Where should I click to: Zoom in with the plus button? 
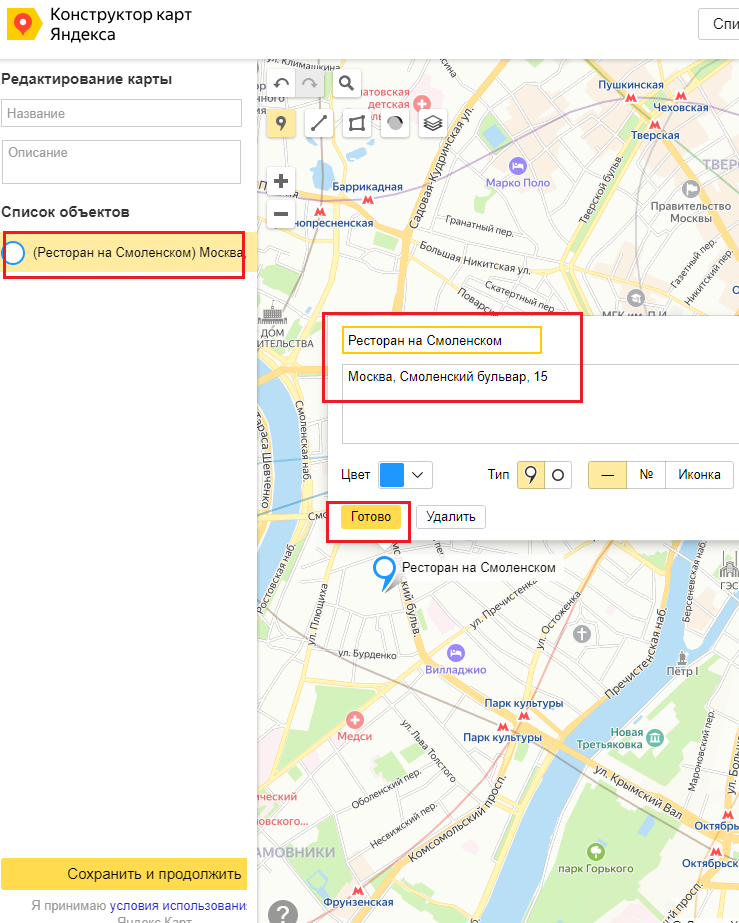click(281, 181)
